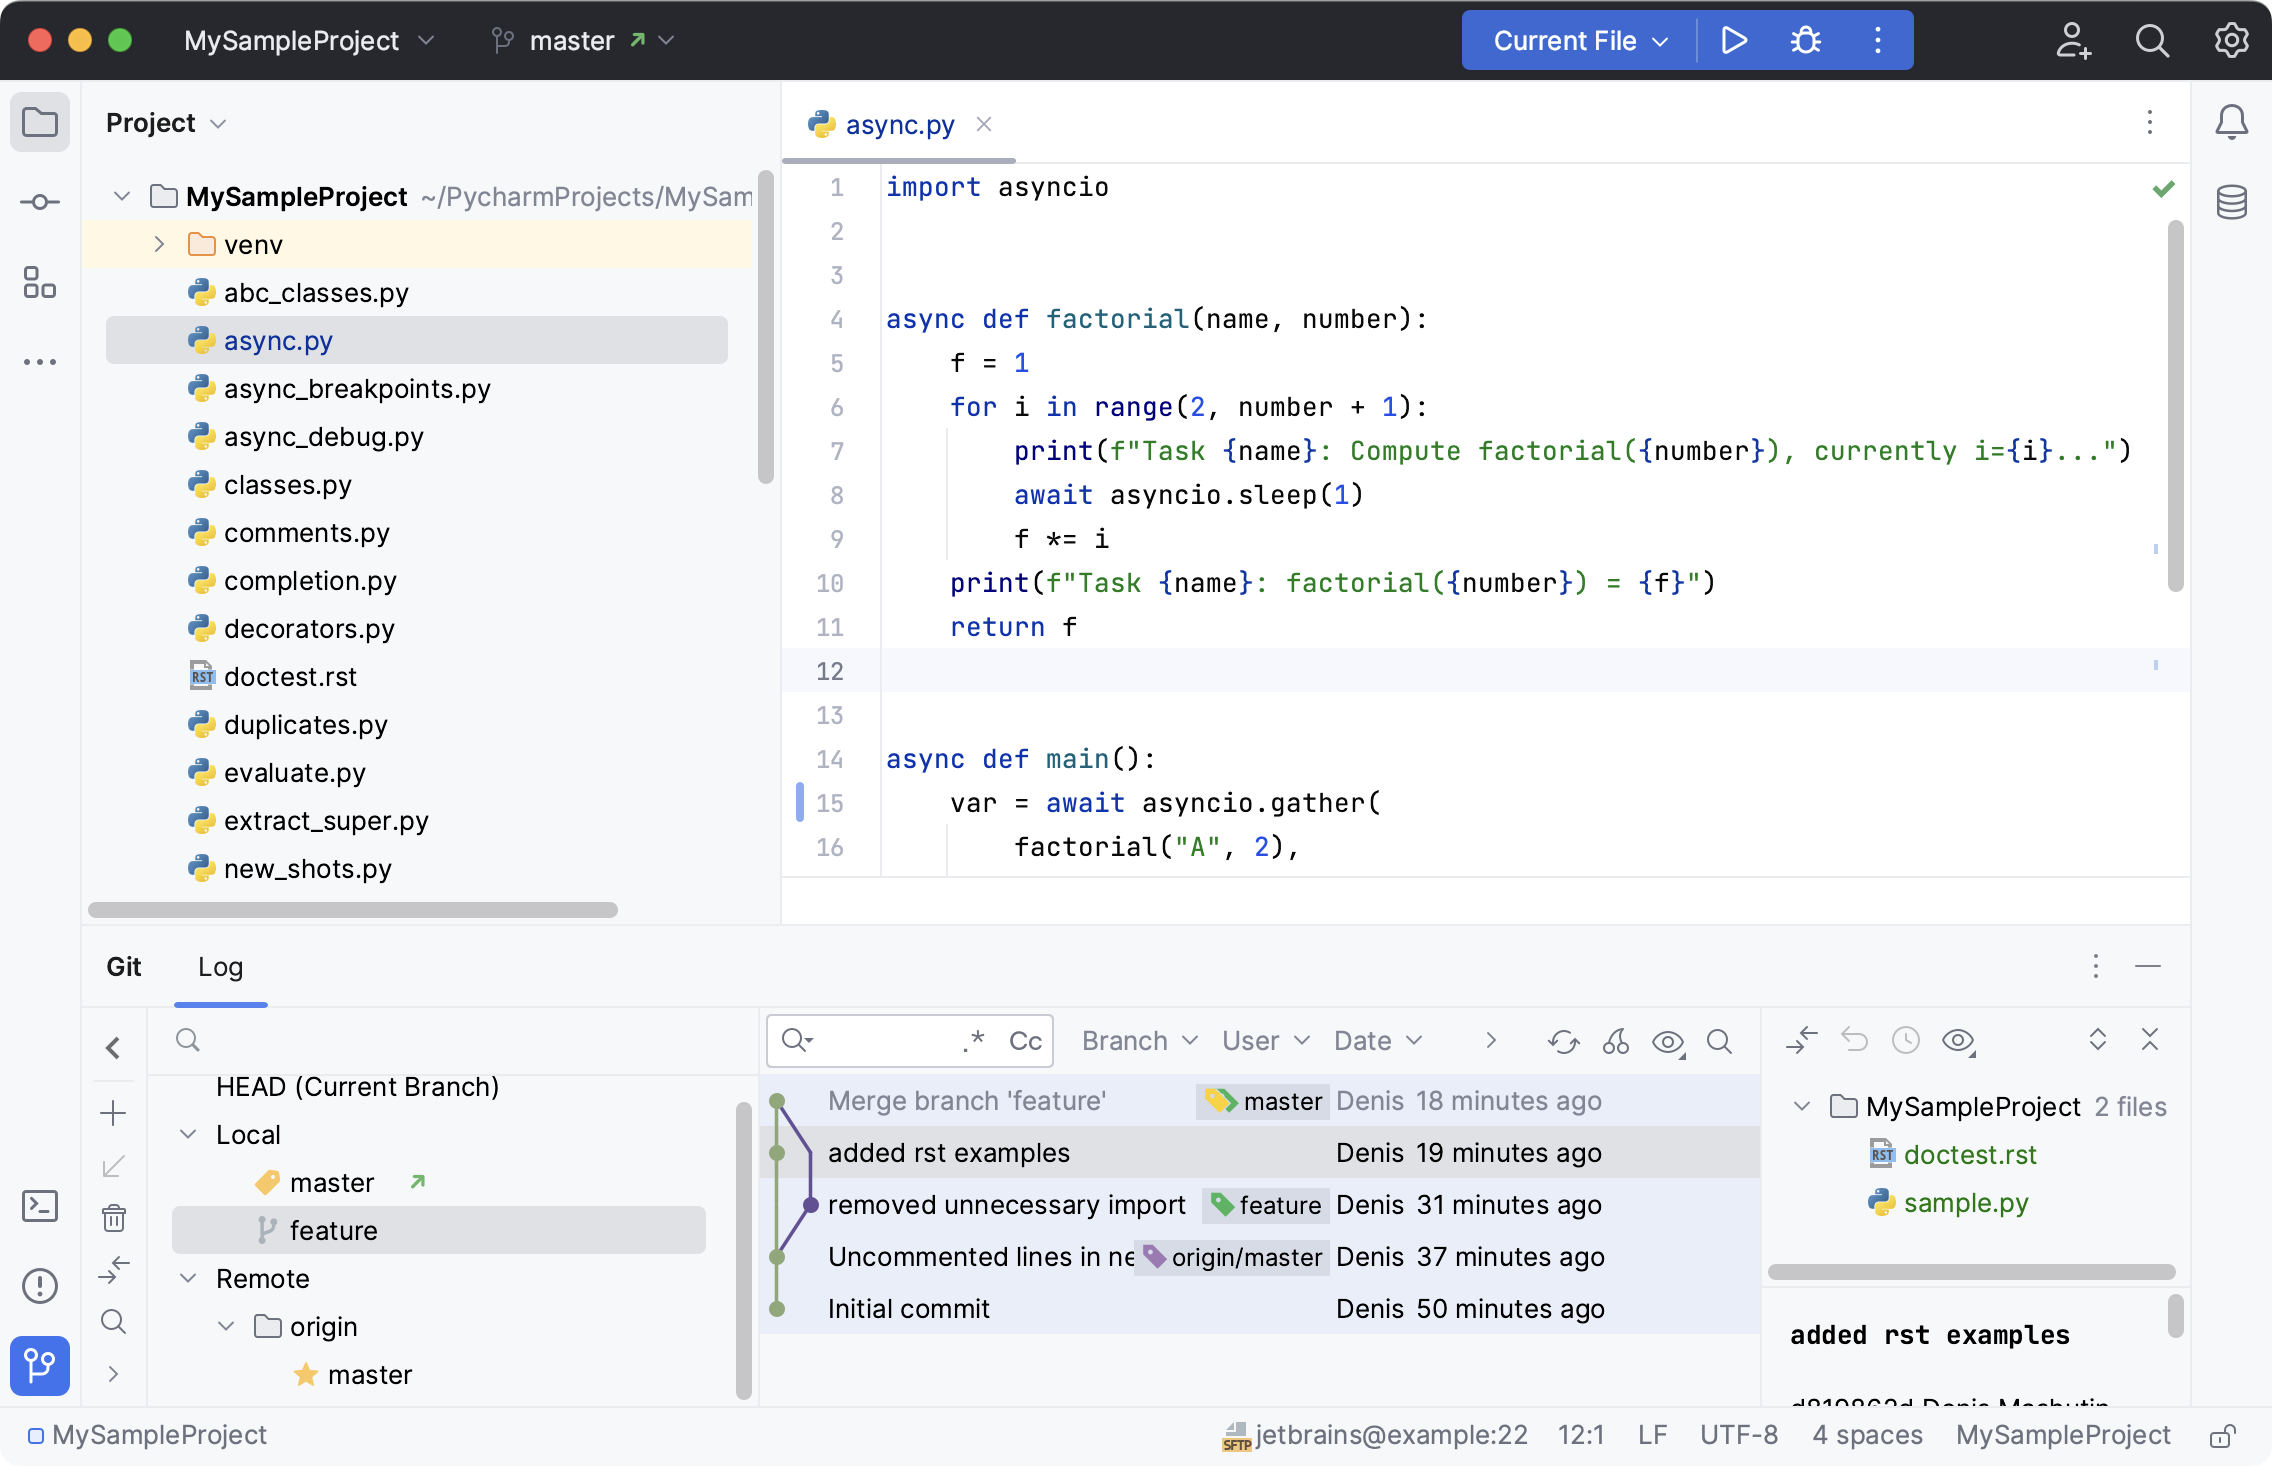Collapse the Local branches node
2272x1466 pixels.
pos(186,1134)
